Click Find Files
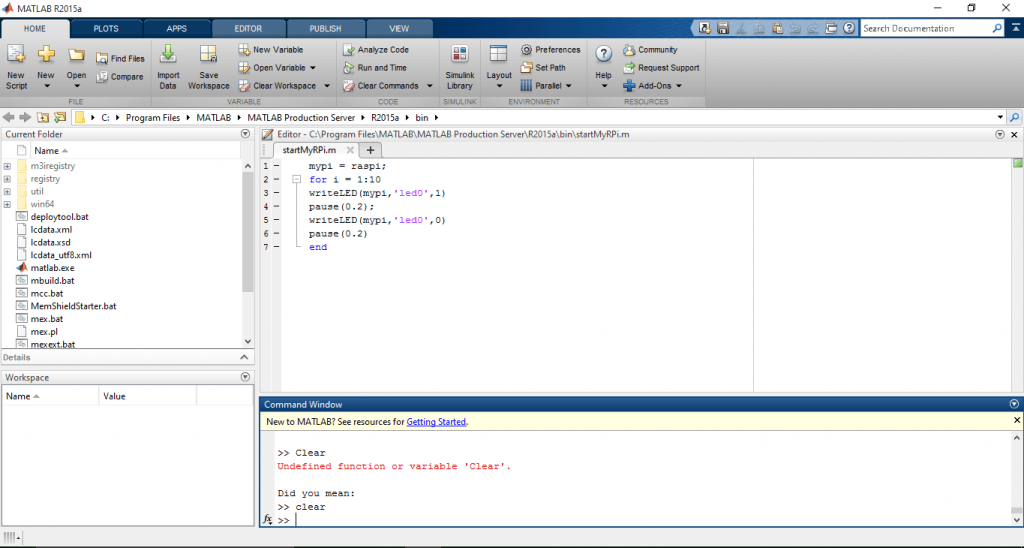 [x=121, y=58]
